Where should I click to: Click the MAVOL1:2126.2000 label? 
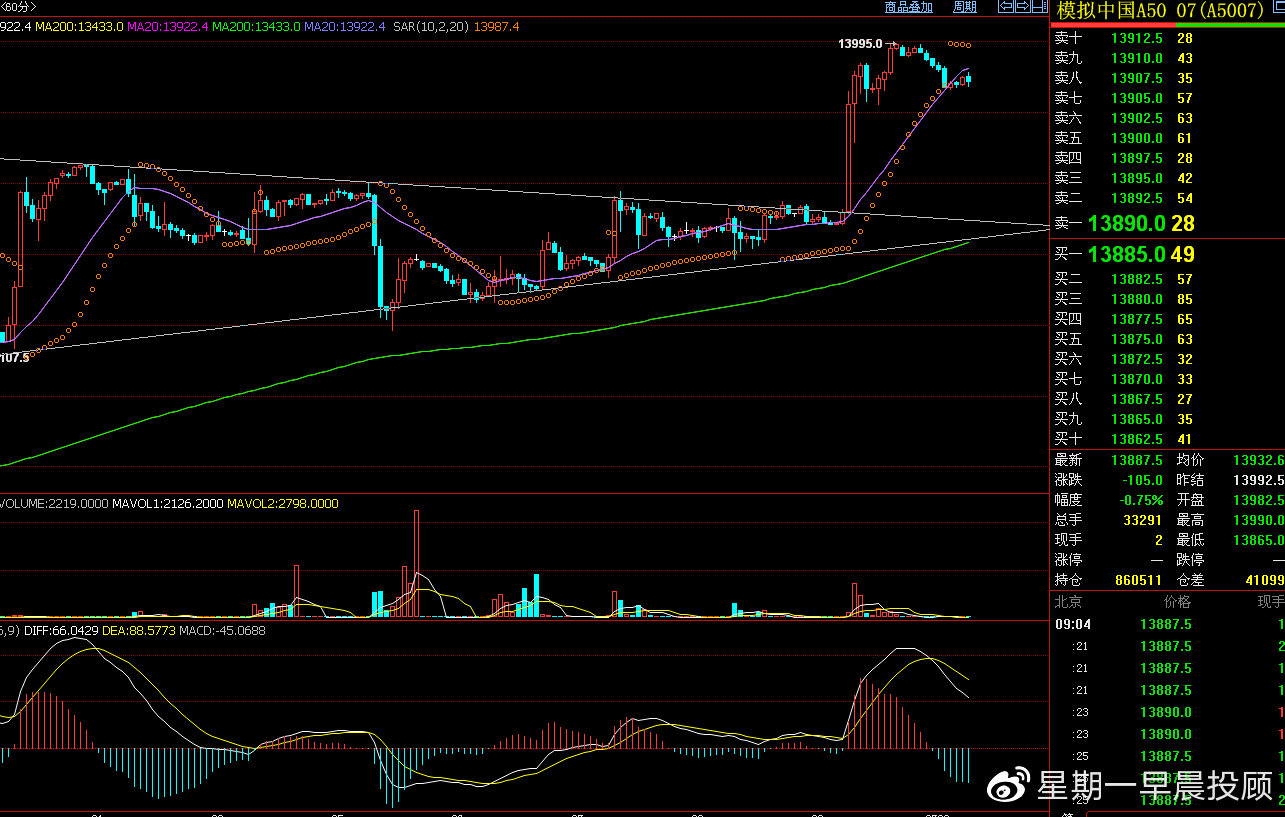(168, 504)
